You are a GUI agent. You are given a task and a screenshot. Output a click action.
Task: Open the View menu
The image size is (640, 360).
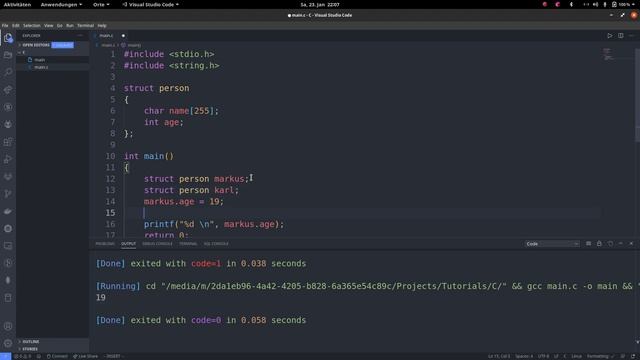tap(49, 25)
